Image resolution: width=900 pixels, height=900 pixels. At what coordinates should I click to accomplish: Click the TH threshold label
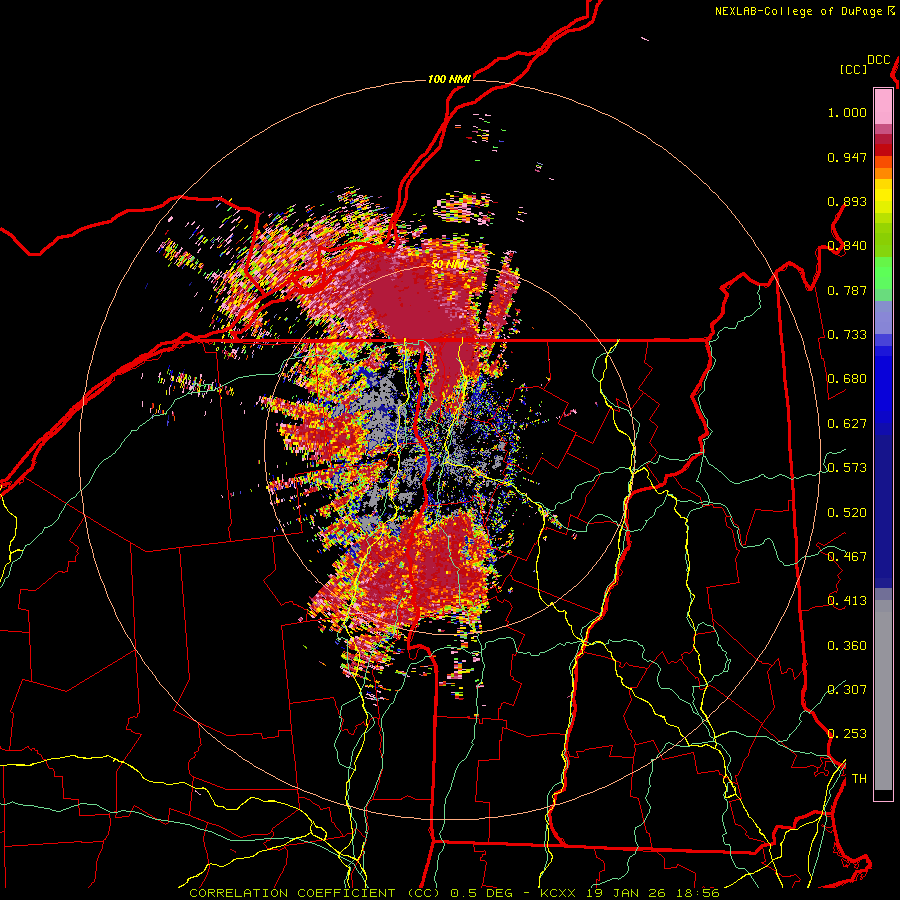859,779
